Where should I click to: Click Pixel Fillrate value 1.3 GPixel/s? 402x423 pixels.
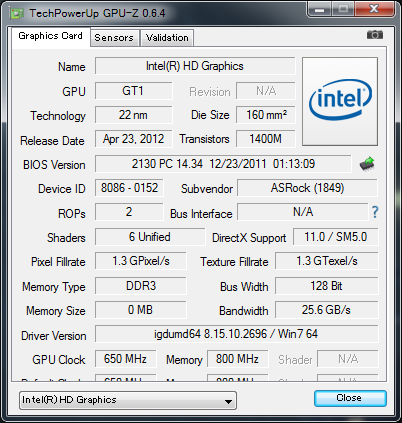pyautogui.click(x=141, y=261)
